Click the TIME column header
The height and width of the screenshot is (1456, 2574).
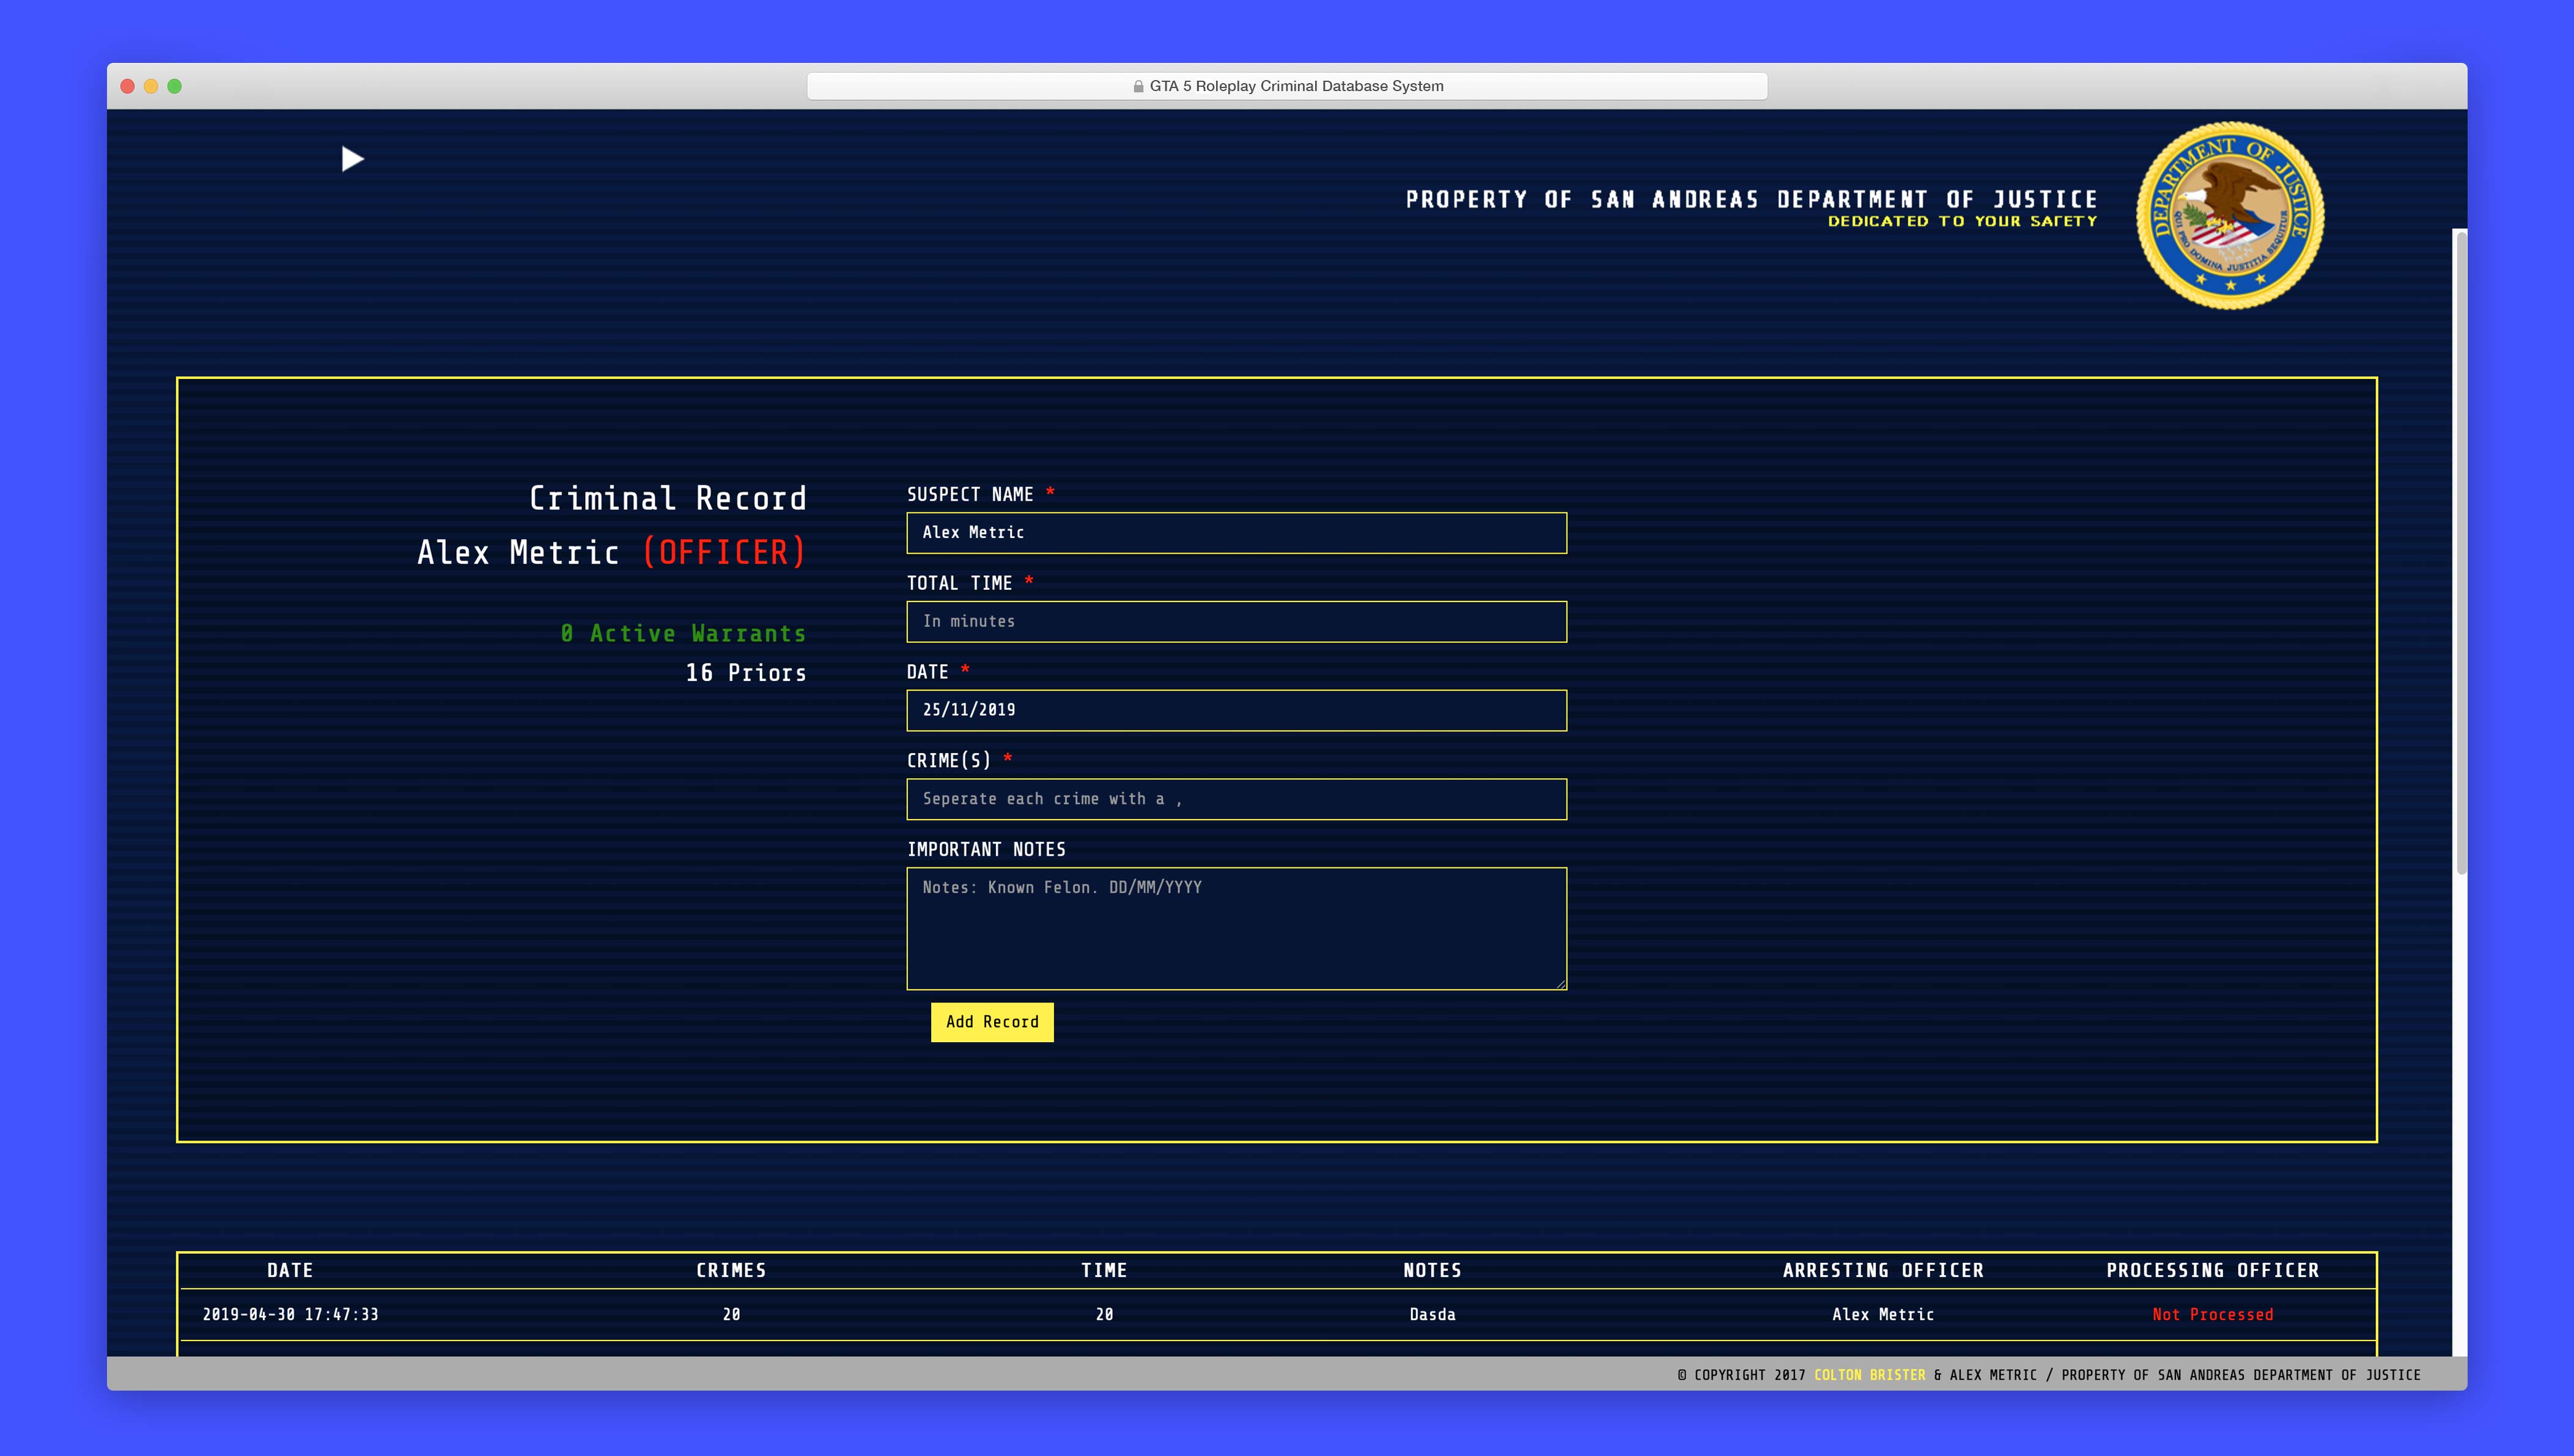1104,1270
